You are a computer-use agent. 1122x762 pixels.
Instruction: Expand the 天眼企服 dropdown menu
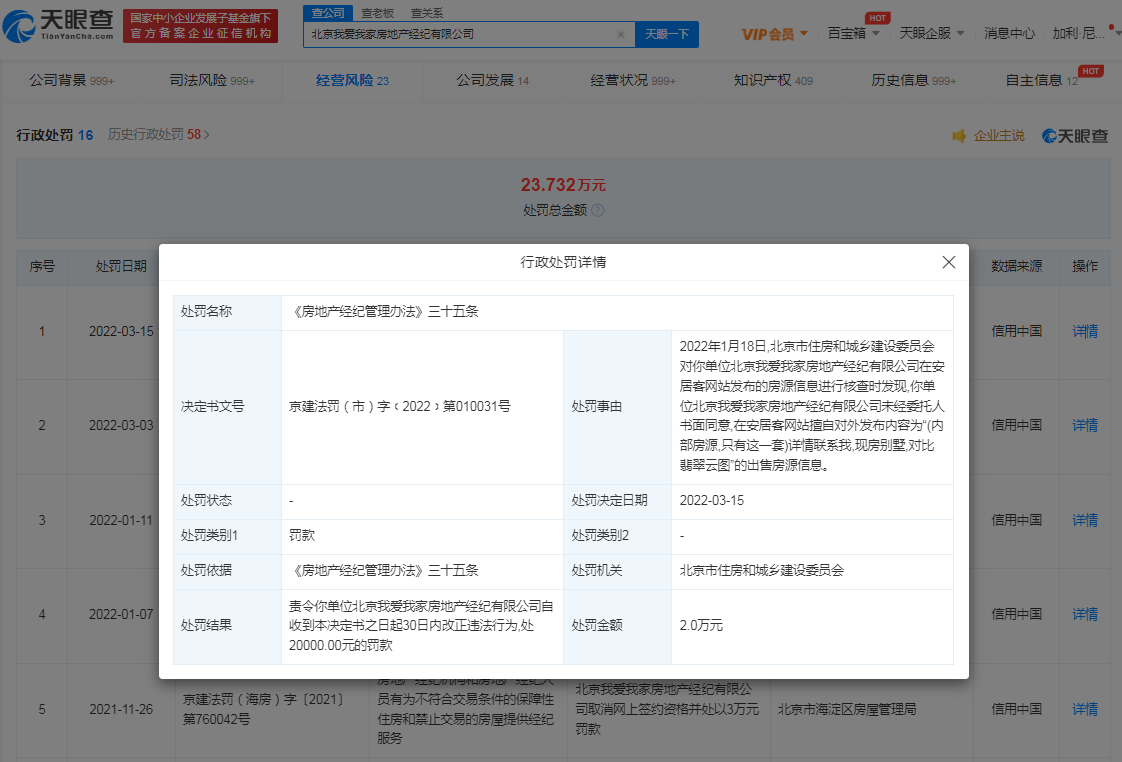[932, 34]
